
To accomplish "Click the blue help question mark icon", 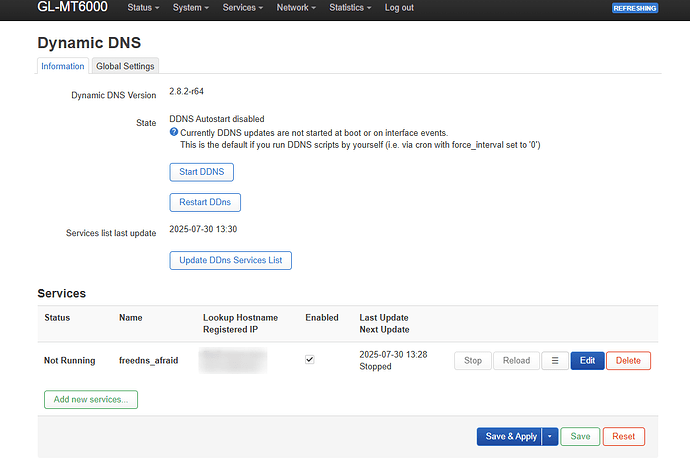I will [174, 132].
